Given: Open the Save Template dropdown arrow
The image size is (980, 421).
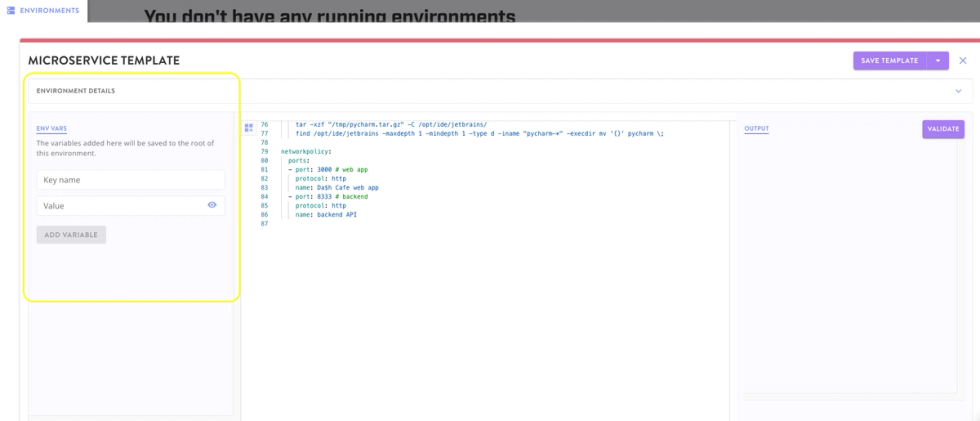Looking at the screenshot, I should tap(938, 61).
